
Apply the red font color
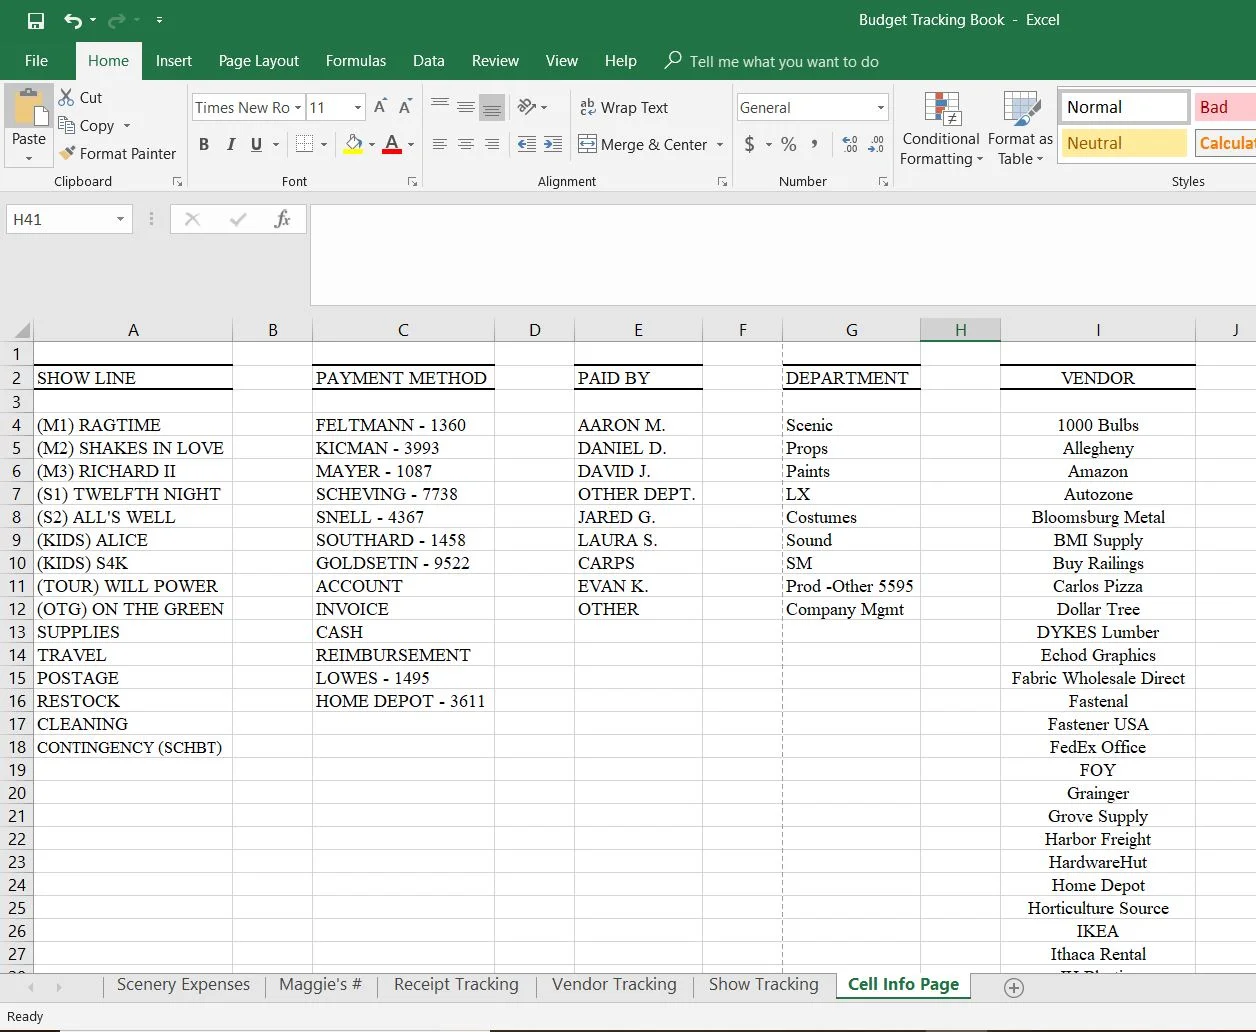392,144
